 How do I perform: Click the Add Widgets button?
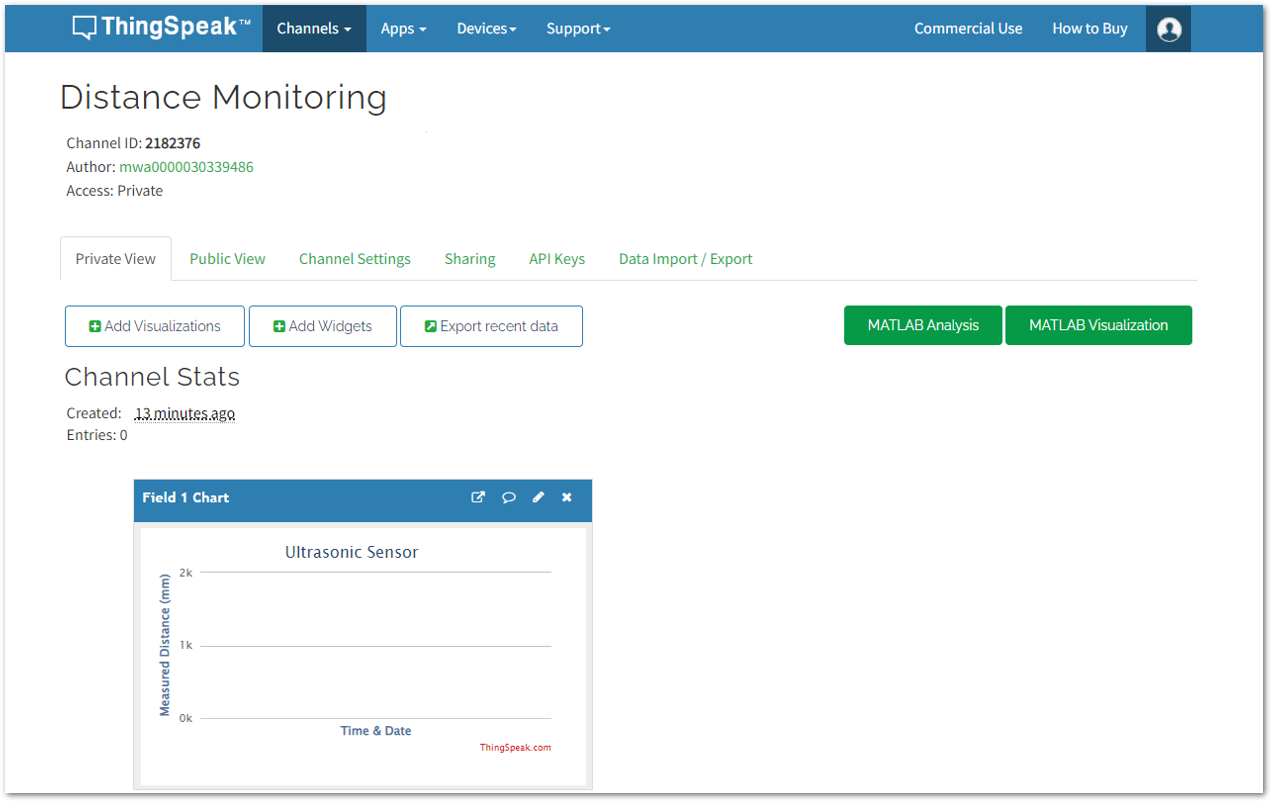(323, 326)
